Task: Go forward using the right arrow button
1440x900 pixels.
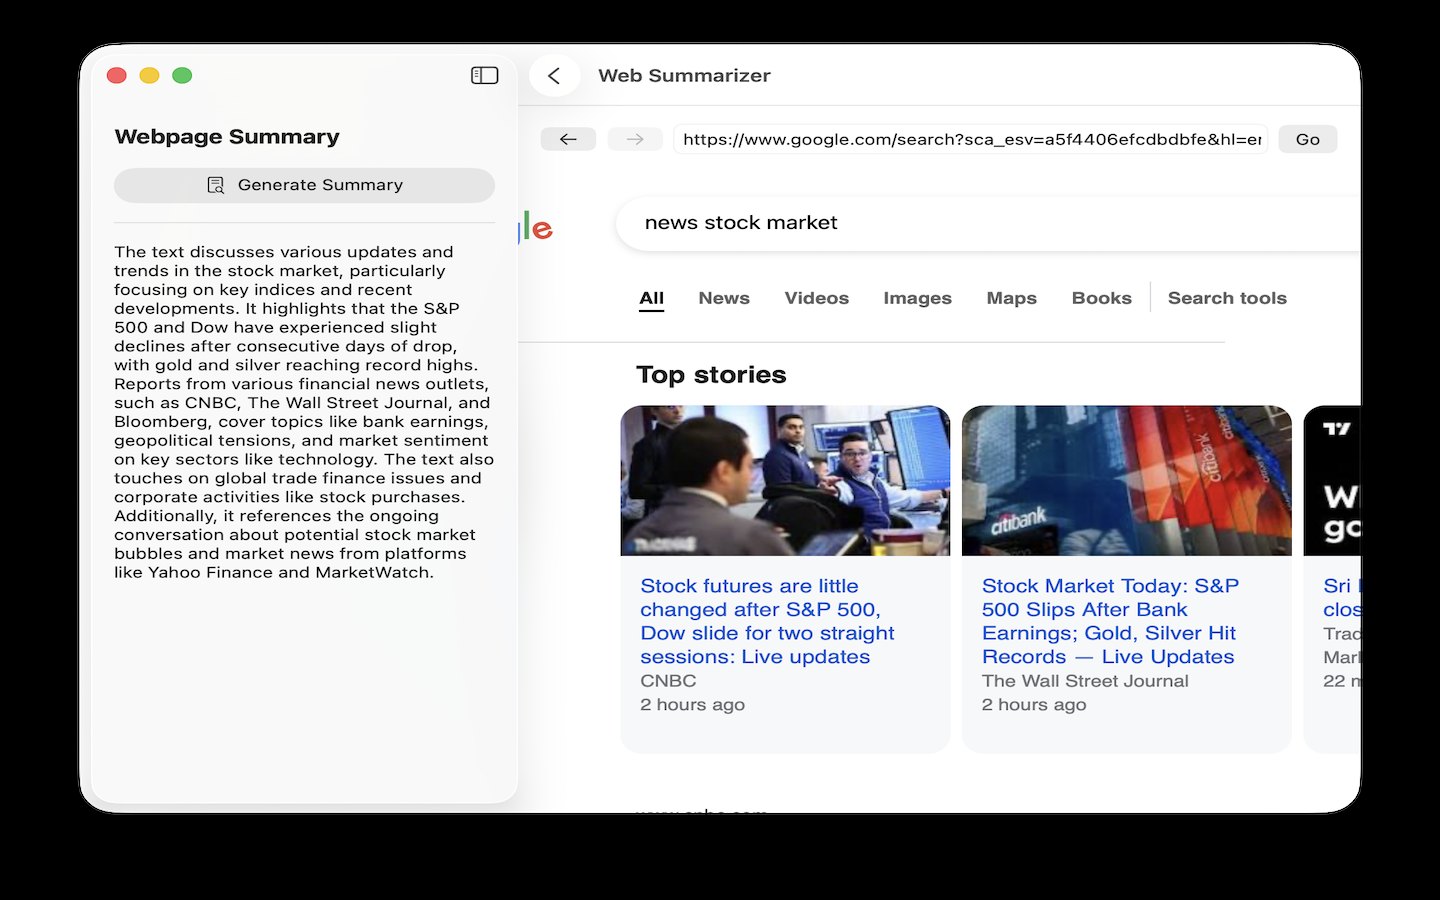Action: [x=635, y=139]
